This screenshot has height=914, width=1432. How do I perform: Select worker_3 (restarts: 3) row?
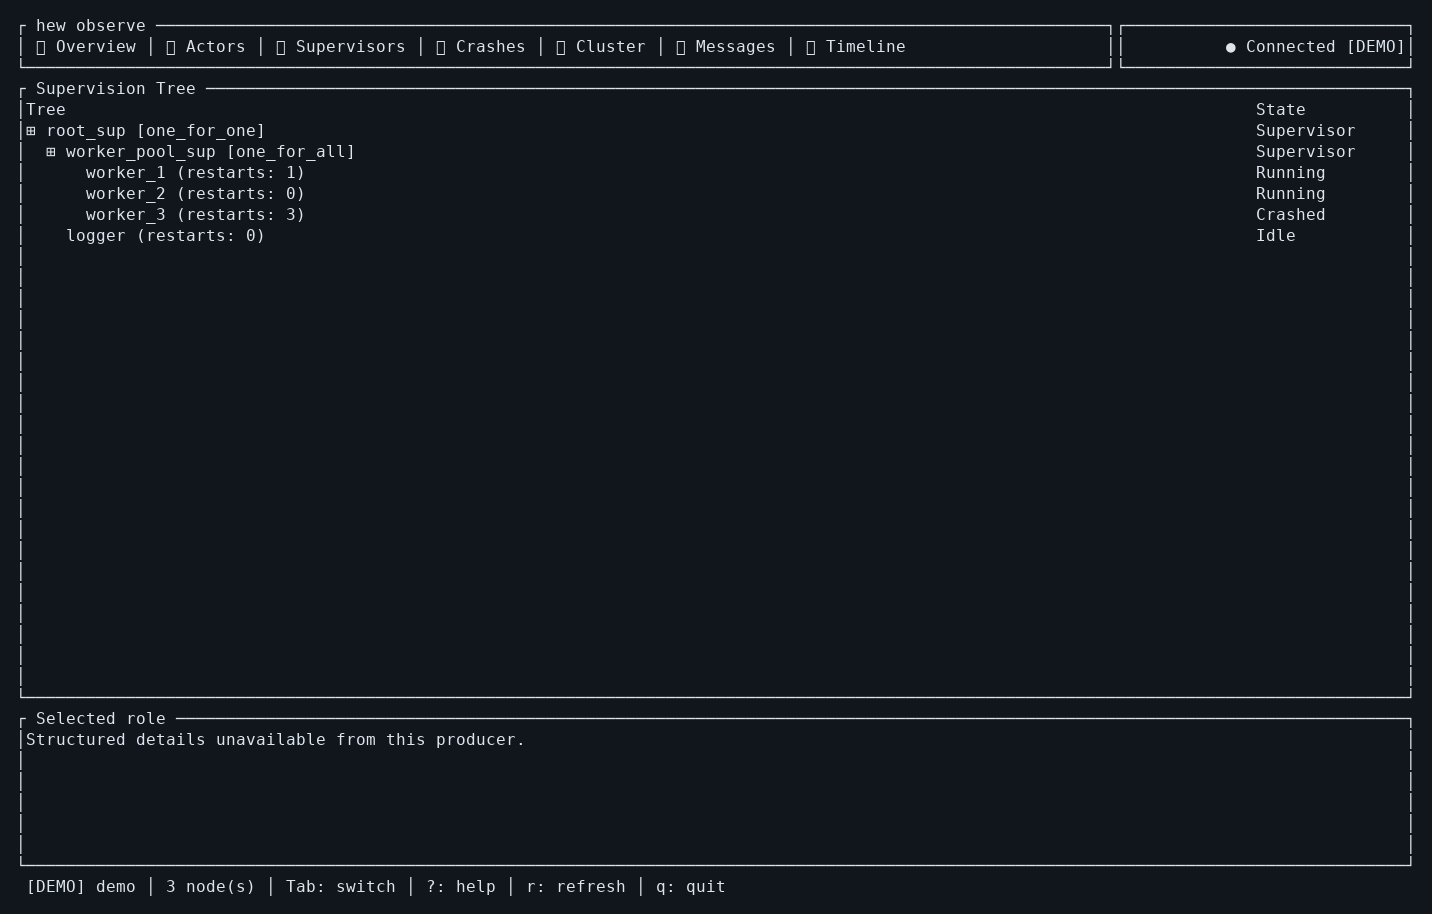pos(716,215)
